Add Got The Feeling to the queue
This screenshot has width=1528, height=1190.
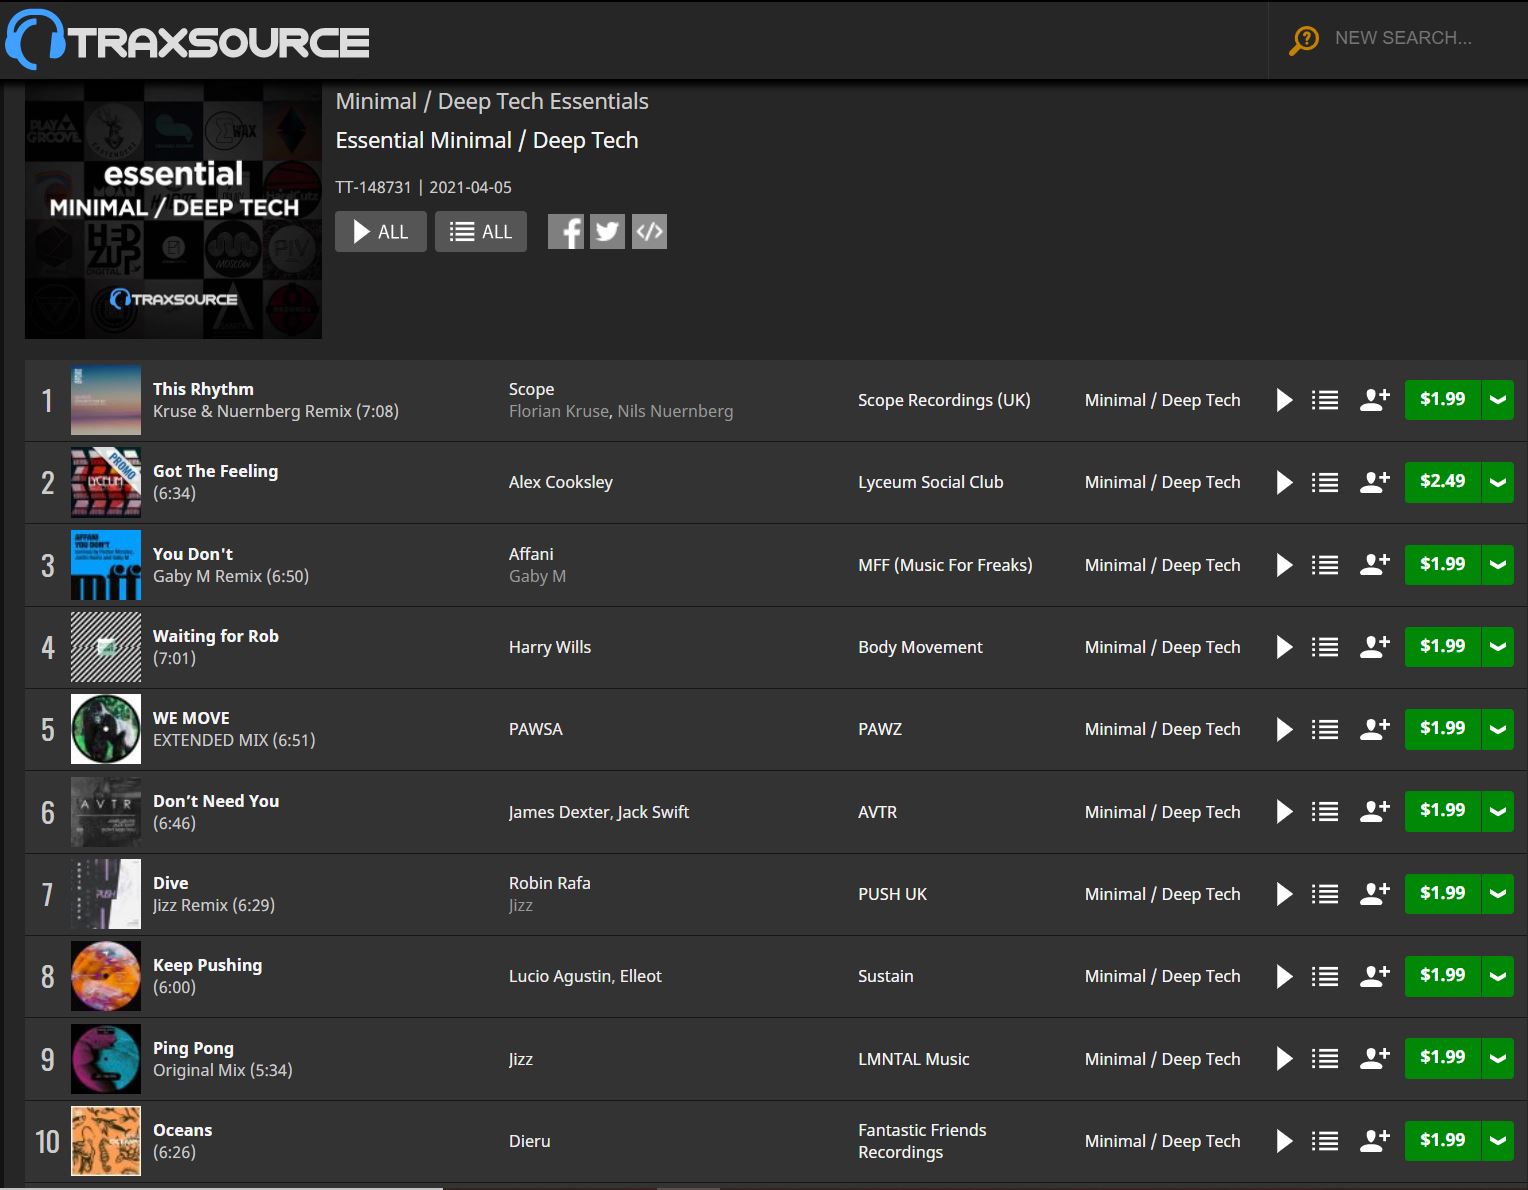click(1324, 481)
